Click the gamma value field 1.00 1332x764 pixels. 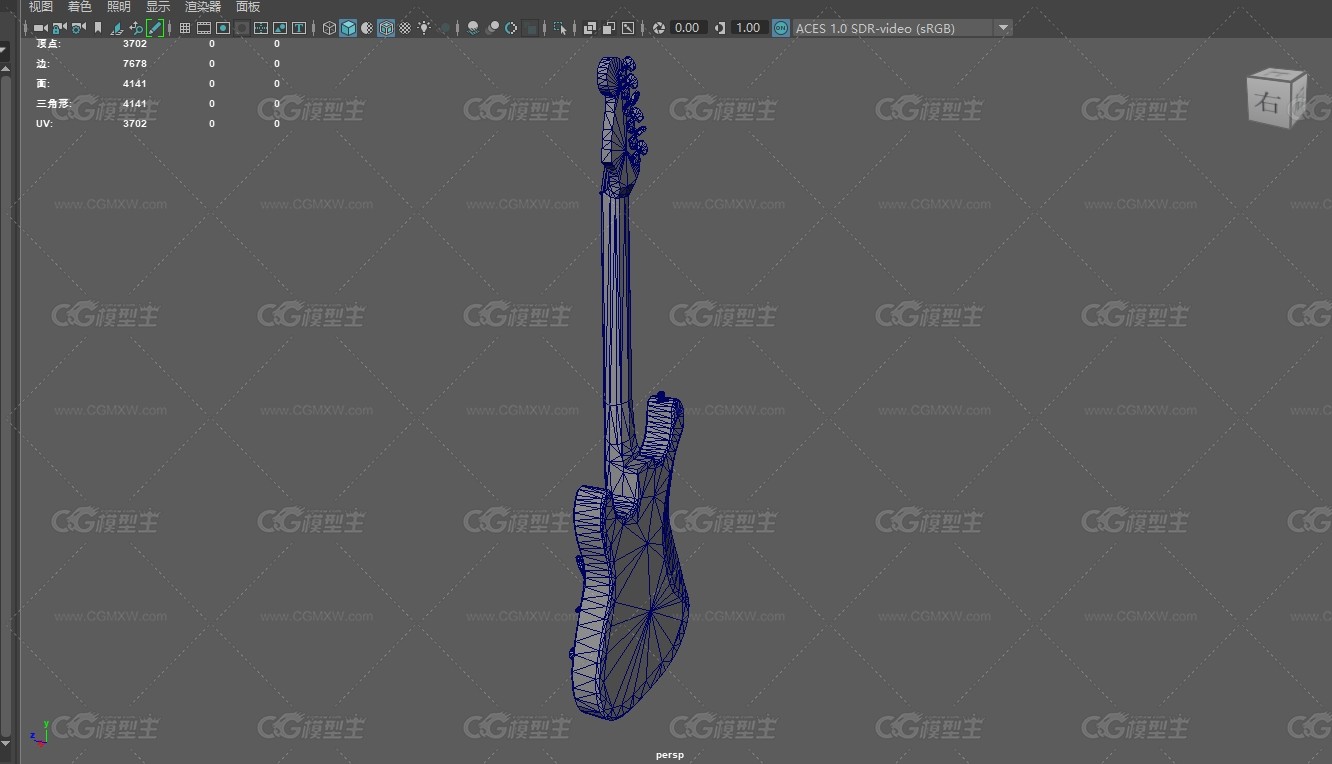(749, 28)
